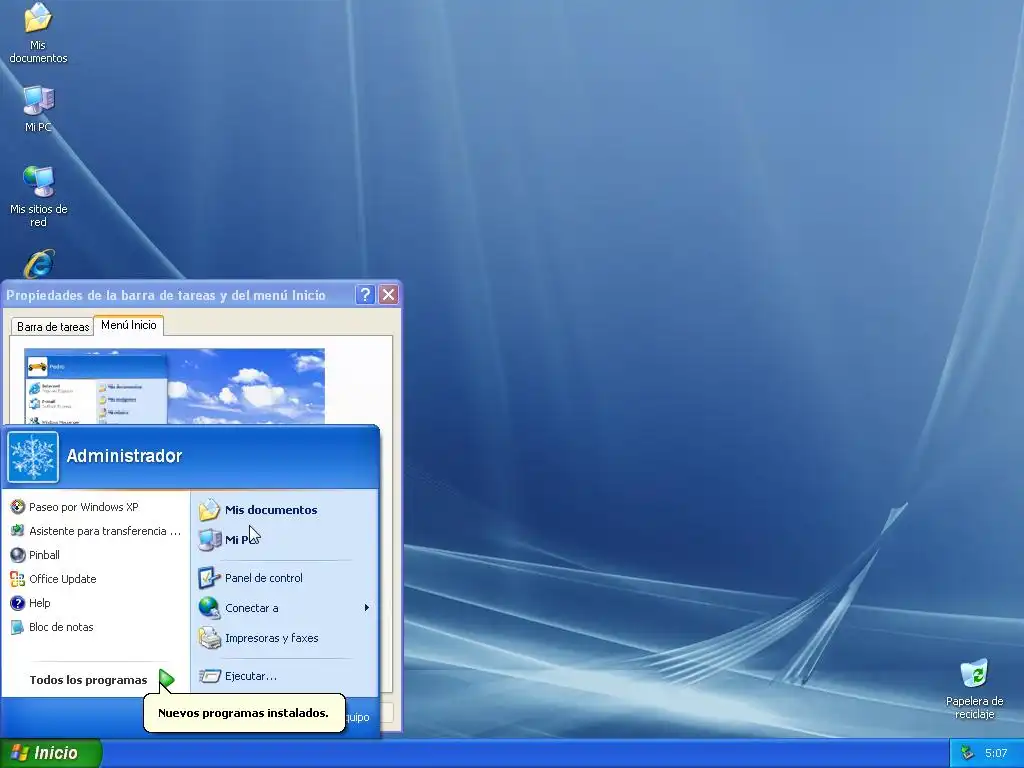The height and width of the screenshot is (768, 1024).
Task: Click Asistente para transferencia icon
Action: [18, 531]
